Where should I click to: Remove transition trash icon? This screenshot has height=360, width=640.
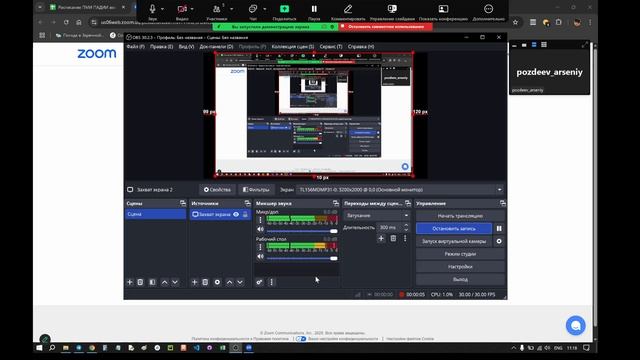393,238
